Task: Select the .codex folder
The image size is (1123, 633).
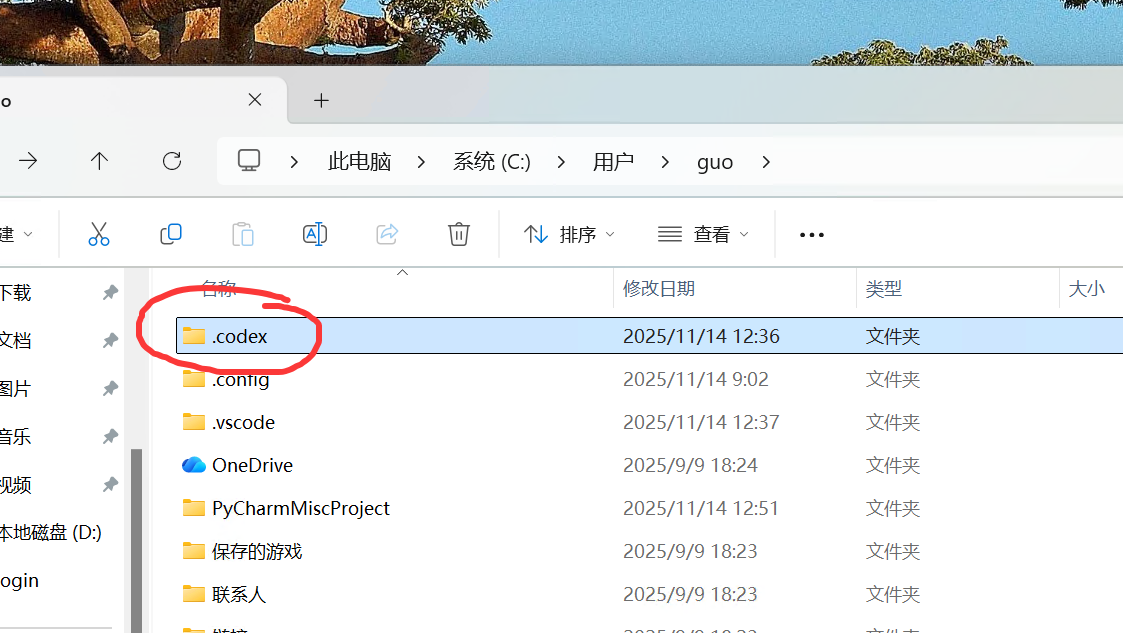Action: [x=240, y=336]
